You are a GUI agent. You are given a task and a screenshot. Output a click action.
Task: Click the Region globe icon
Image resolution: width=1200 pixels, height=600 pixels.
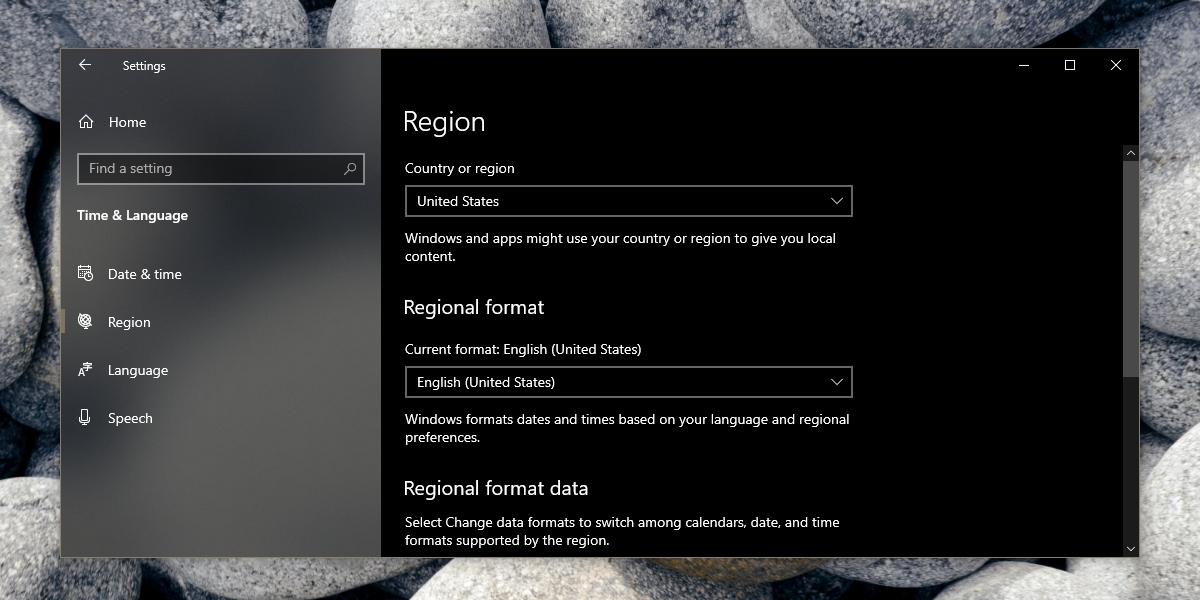[x=86, y=322]
